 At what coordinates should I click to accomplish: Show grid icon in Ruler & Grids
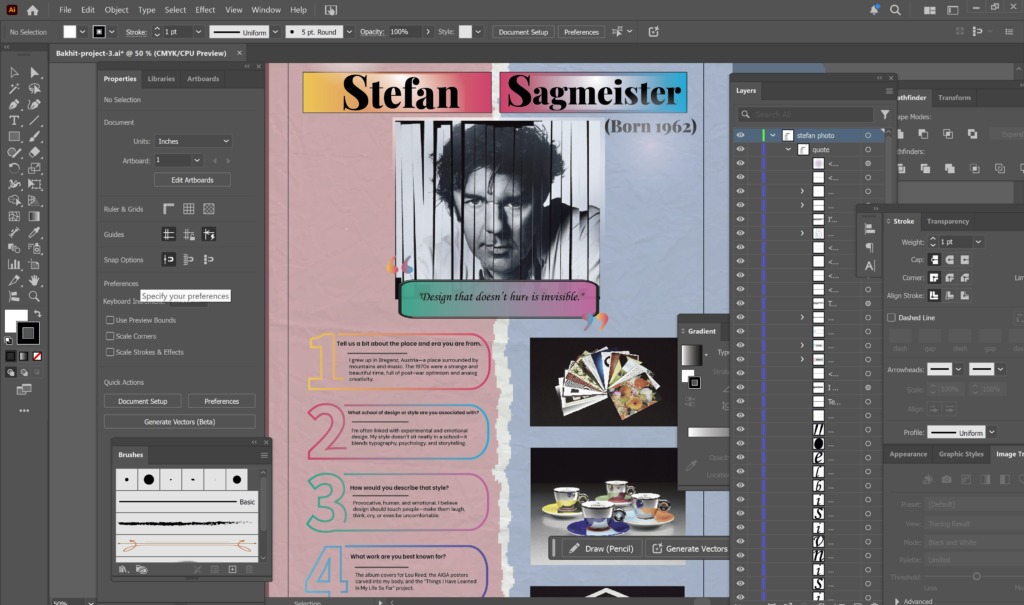tap(189, 209)
